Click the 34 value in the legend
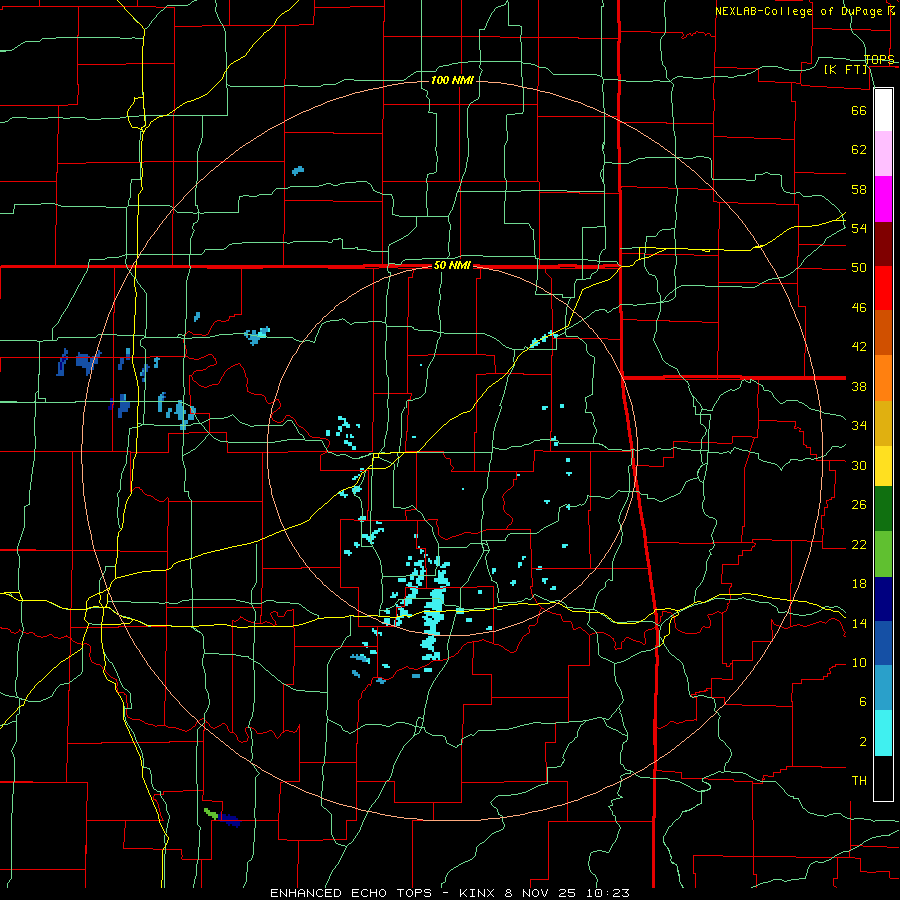 (859, 426)
